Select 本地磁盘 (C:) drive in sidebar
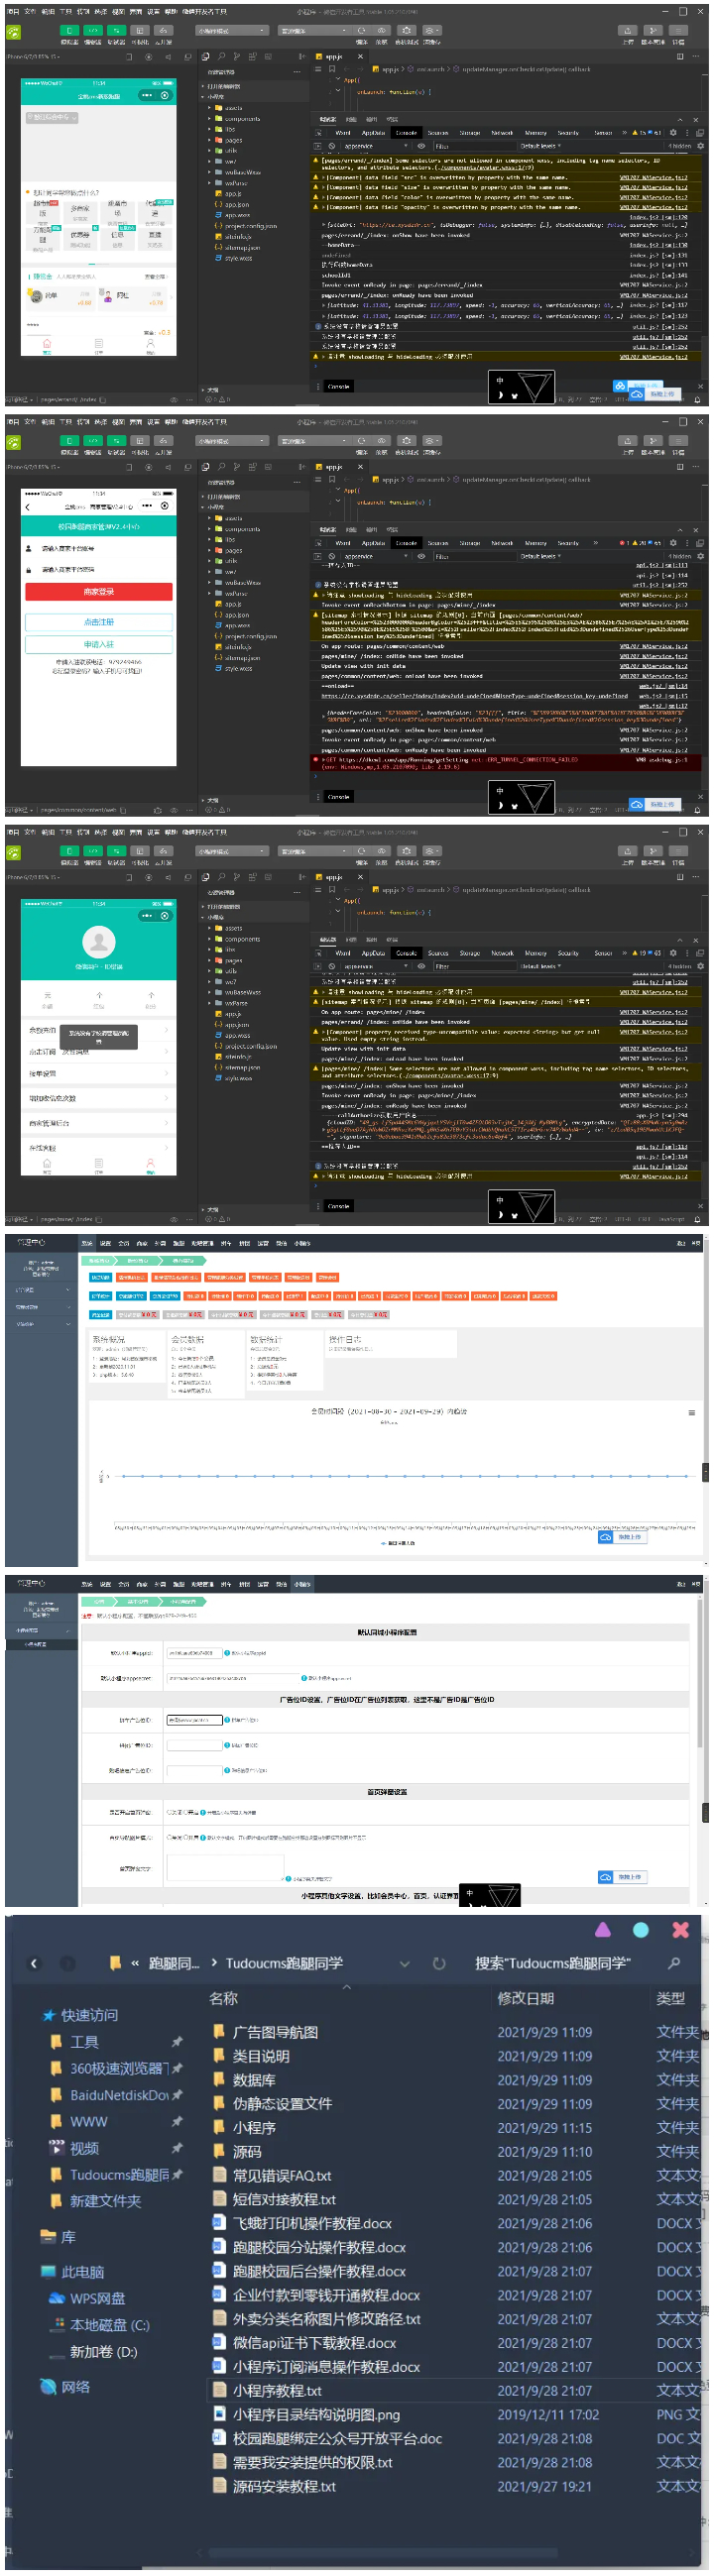The height and width of the screenshot is (2576, 714). click(x=109, y=2325)
